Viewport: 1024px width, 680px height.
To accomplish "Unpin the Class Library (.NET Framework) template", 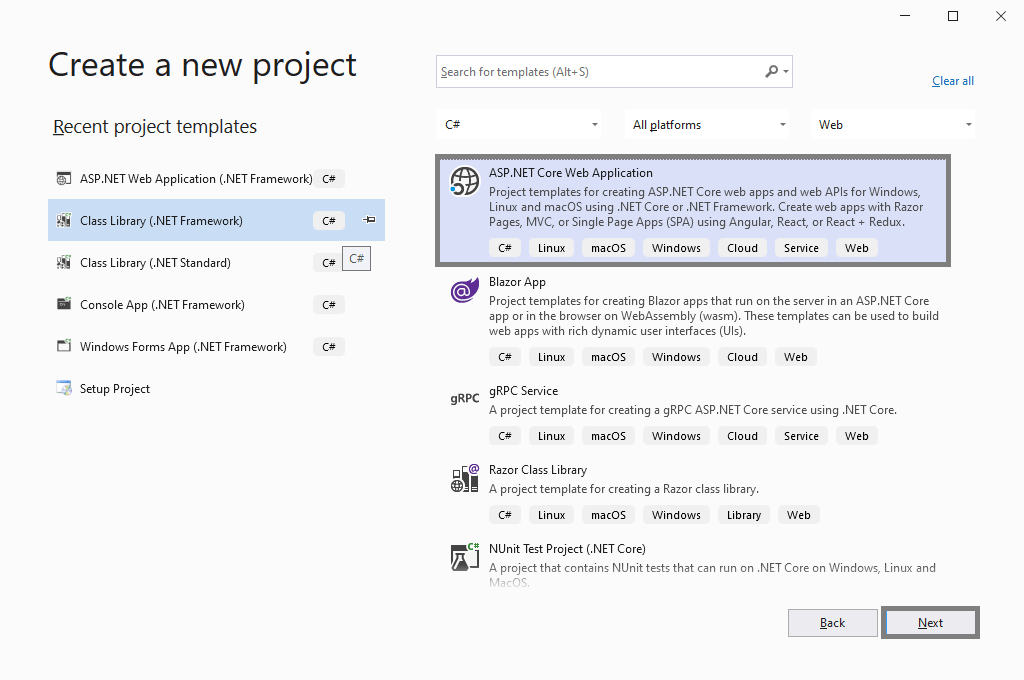I will coord(369,220).
